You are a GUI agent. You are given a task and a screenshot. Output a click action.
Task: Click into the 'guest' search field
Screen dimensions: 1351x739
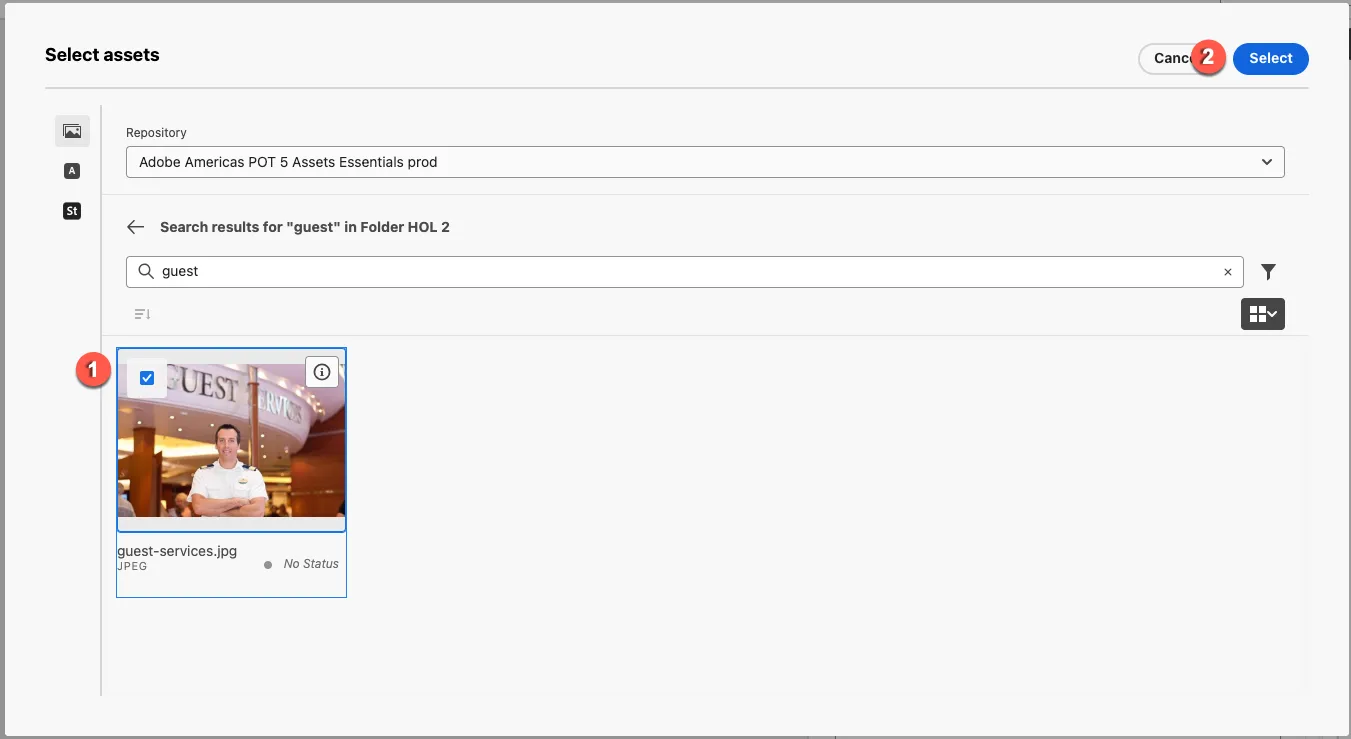[x=685, y=271]
